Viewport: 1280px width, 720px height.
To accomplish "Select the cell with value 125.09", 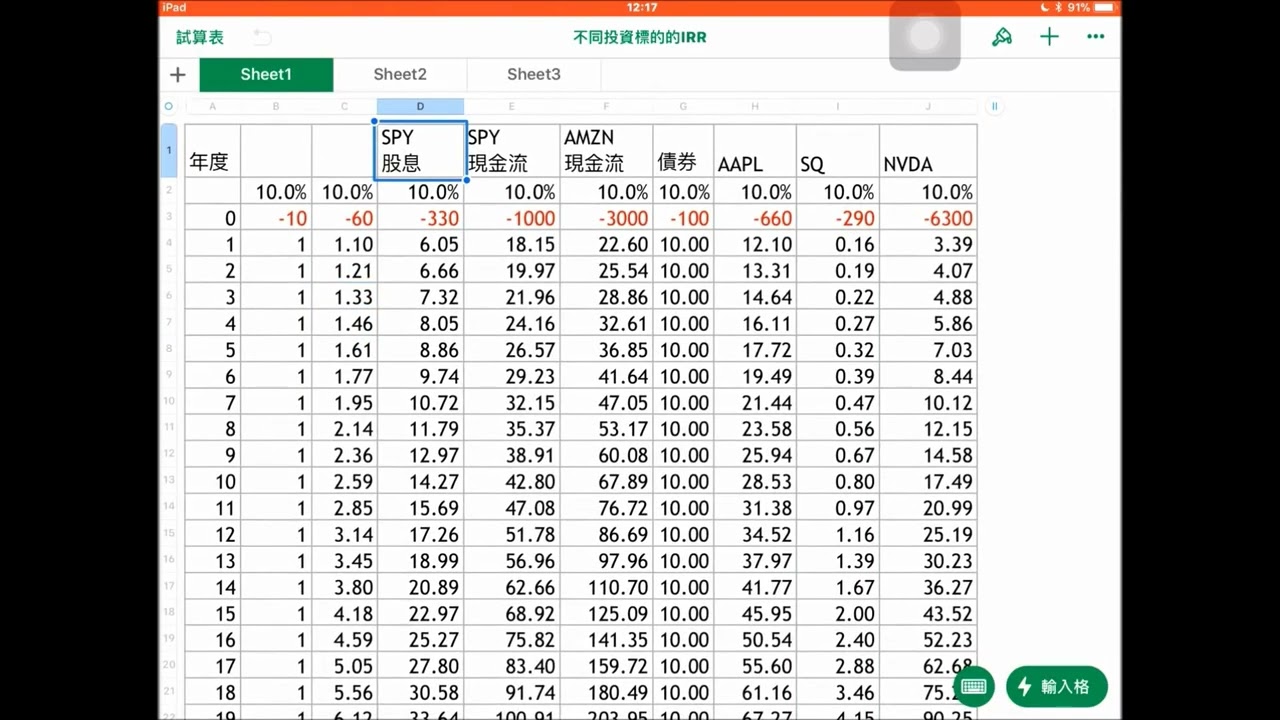I will pos(606,613).
